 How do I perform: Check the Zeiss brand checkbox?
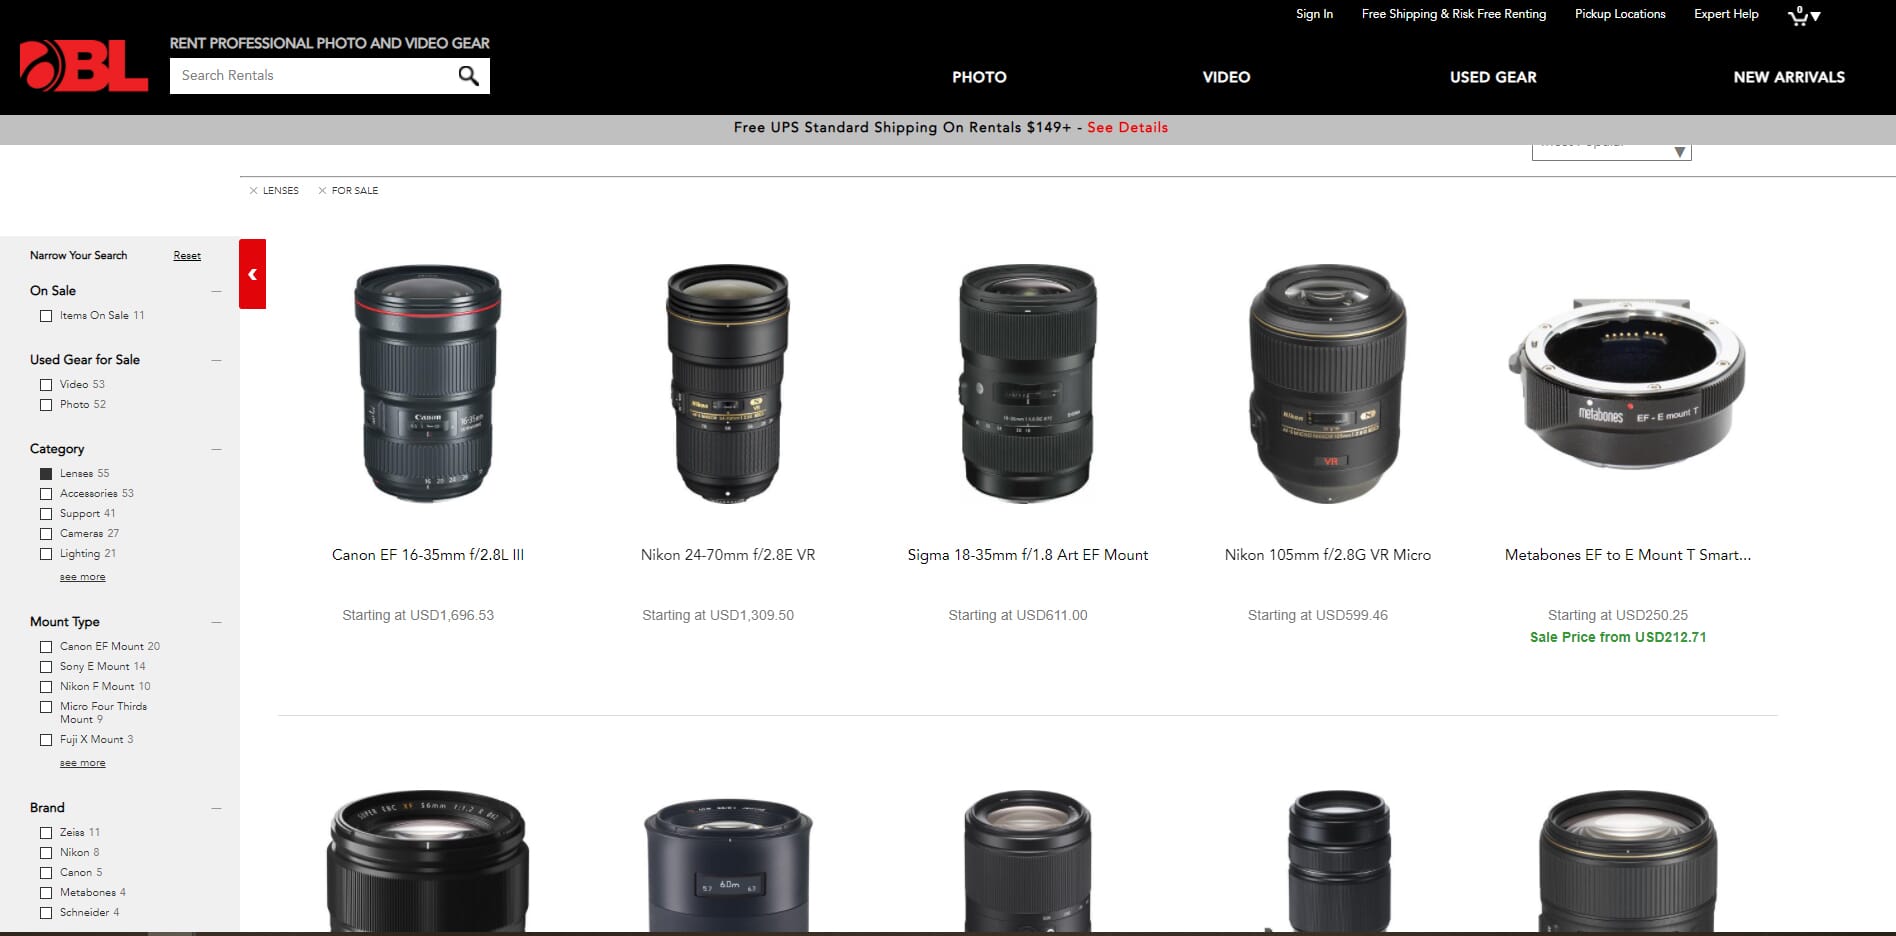coord(46,833)
